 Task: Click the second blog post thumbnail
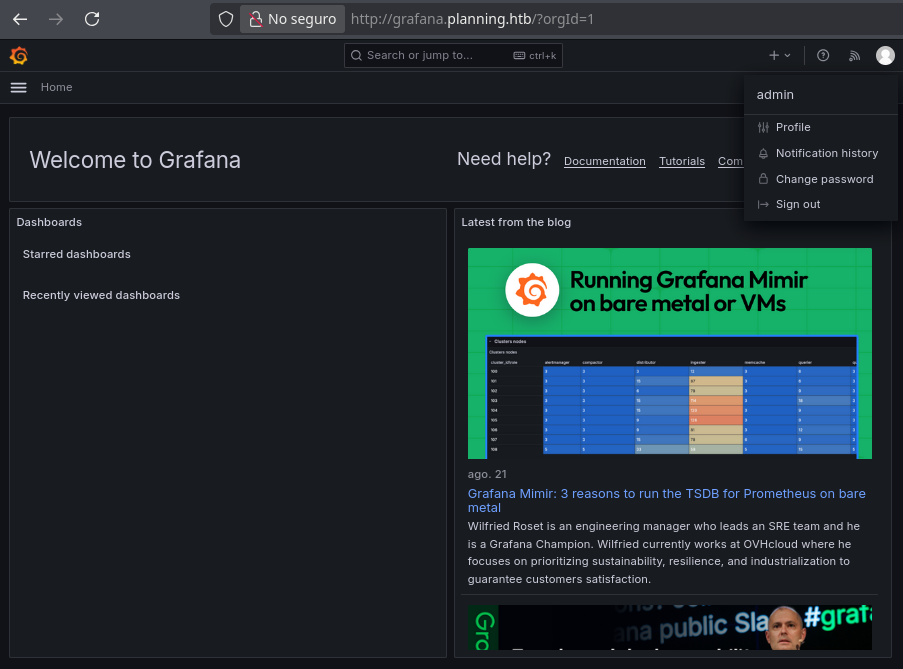point(670,628)
